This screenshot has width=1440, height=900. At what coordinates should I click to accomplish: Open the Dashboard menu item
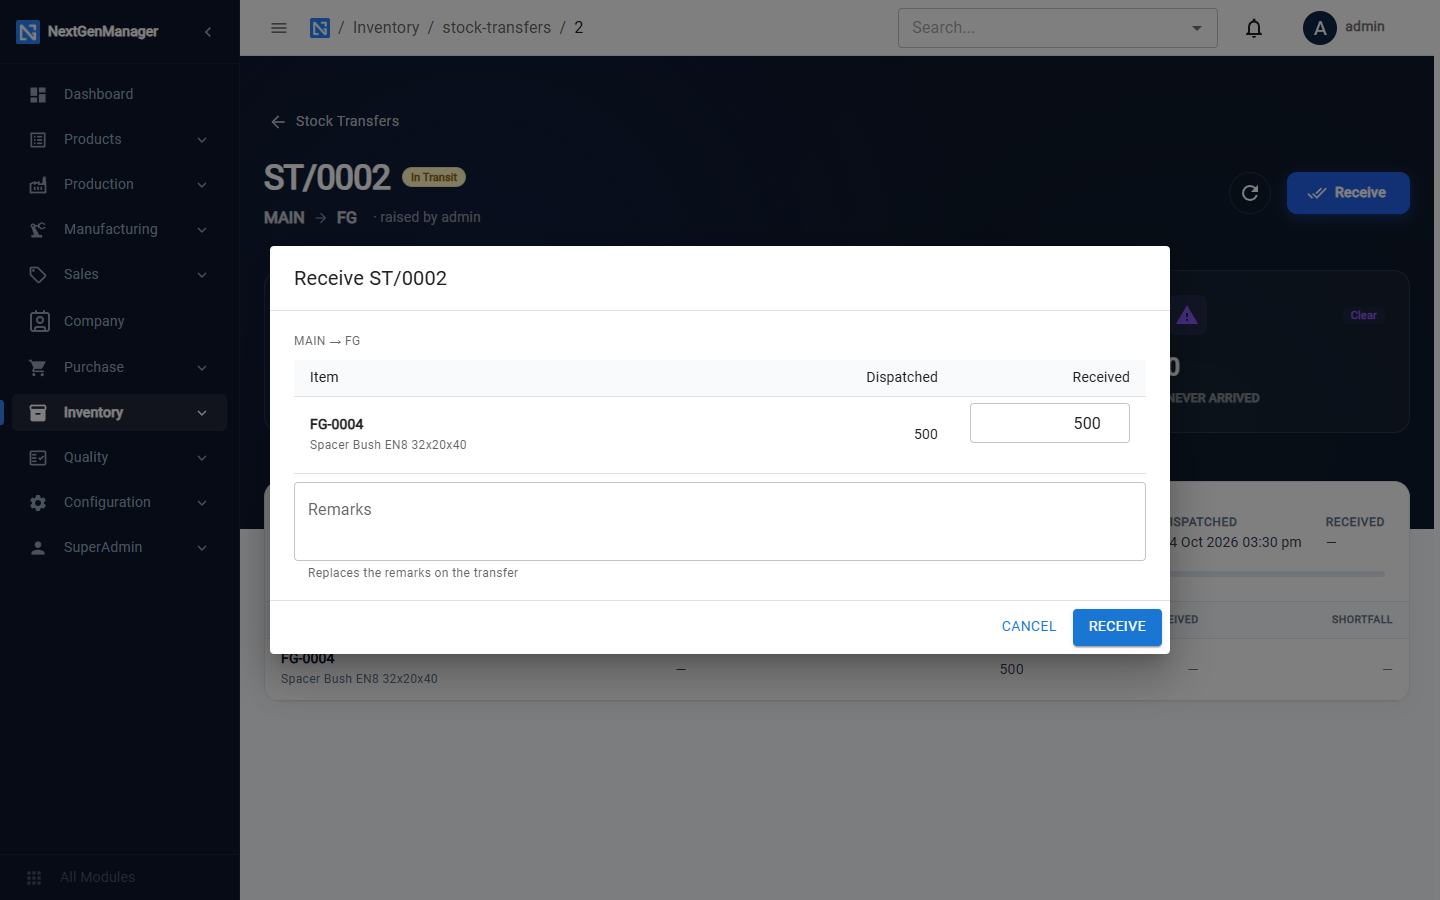[120, 94]
